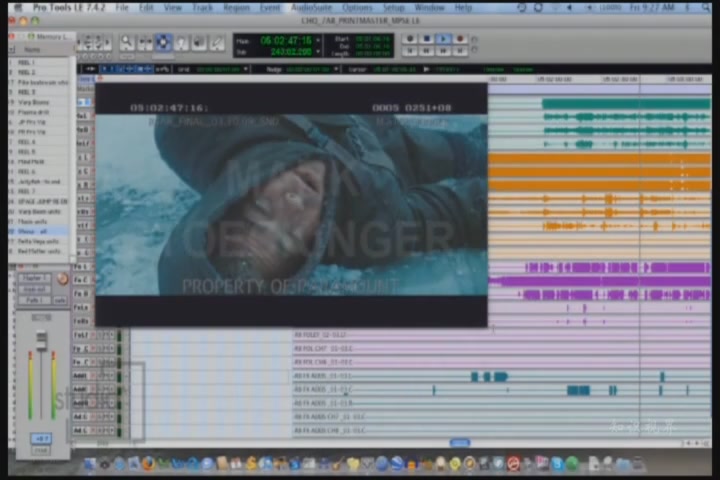
Task: Click the transport Fast Forward button
Action: click(x=443, y=51)
